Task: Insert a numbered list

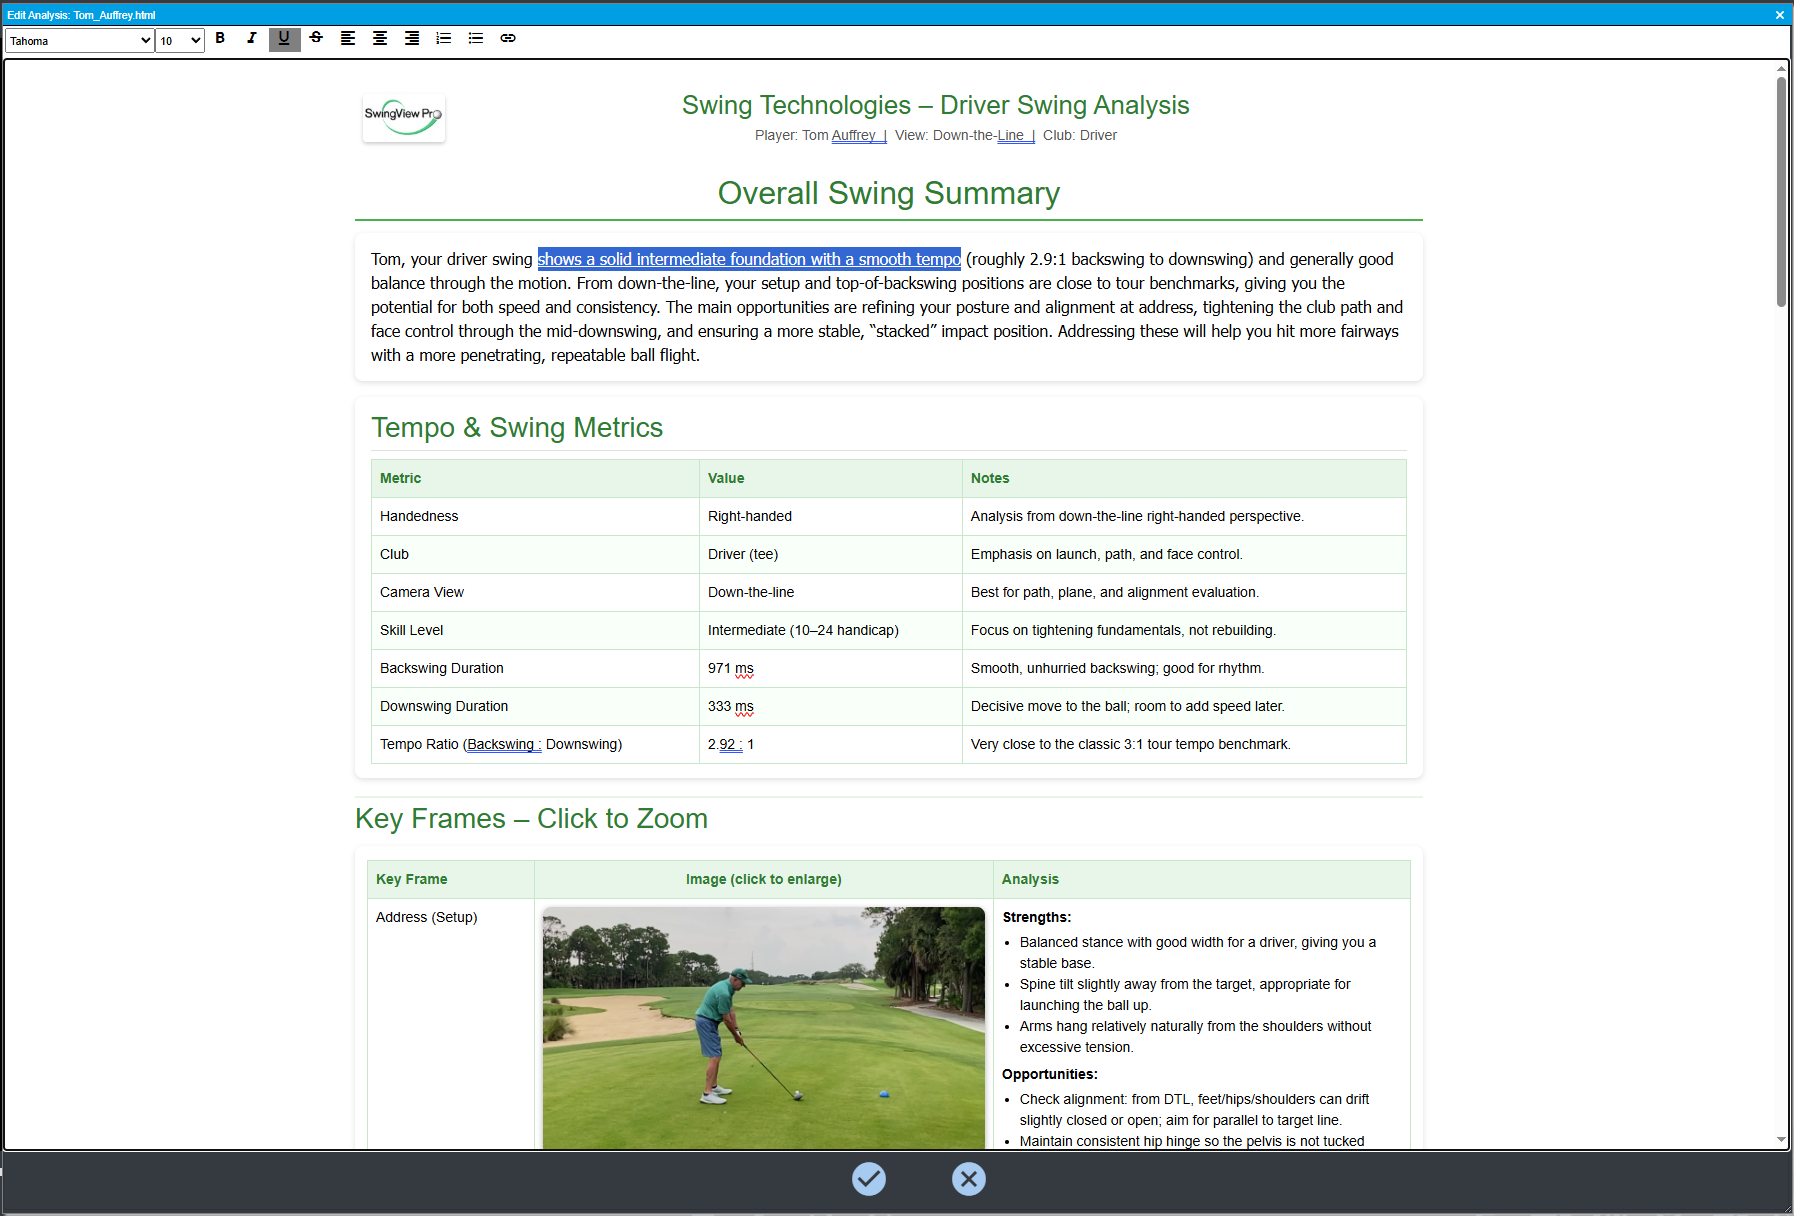Action: 444,39
